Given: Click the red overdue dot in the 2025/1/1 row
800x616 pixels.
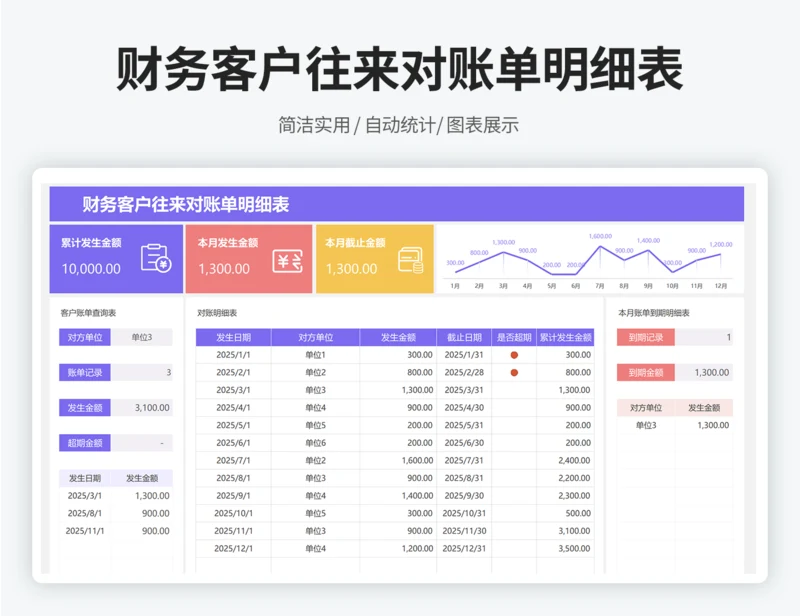Looking at the screenshot, I should coord(514,355).
